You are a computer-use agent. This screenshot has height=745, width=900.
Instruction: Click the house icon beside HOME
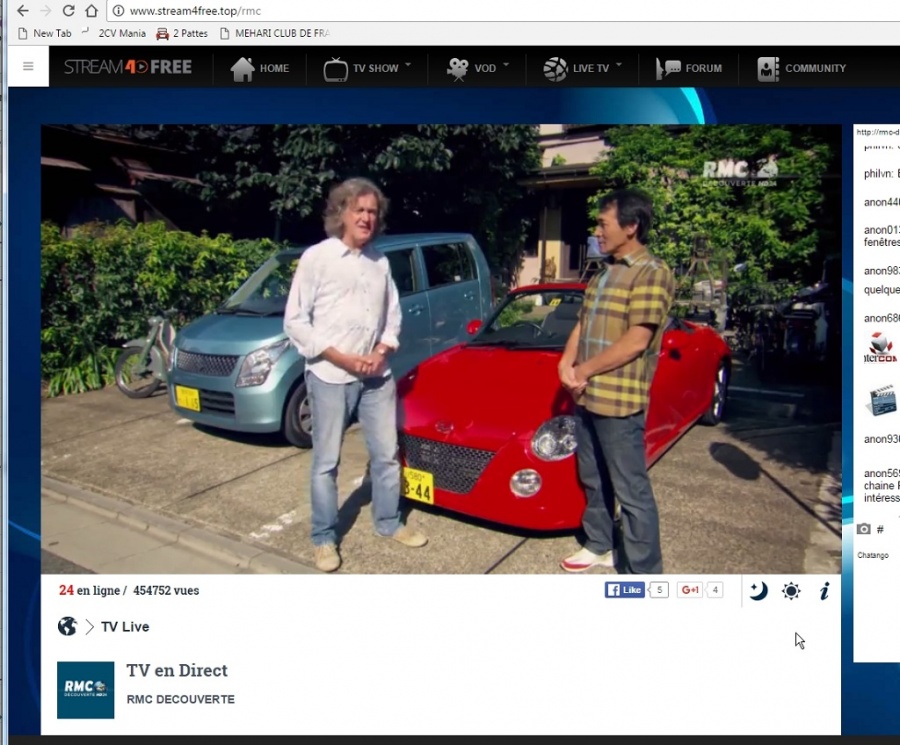coord(242,69)
